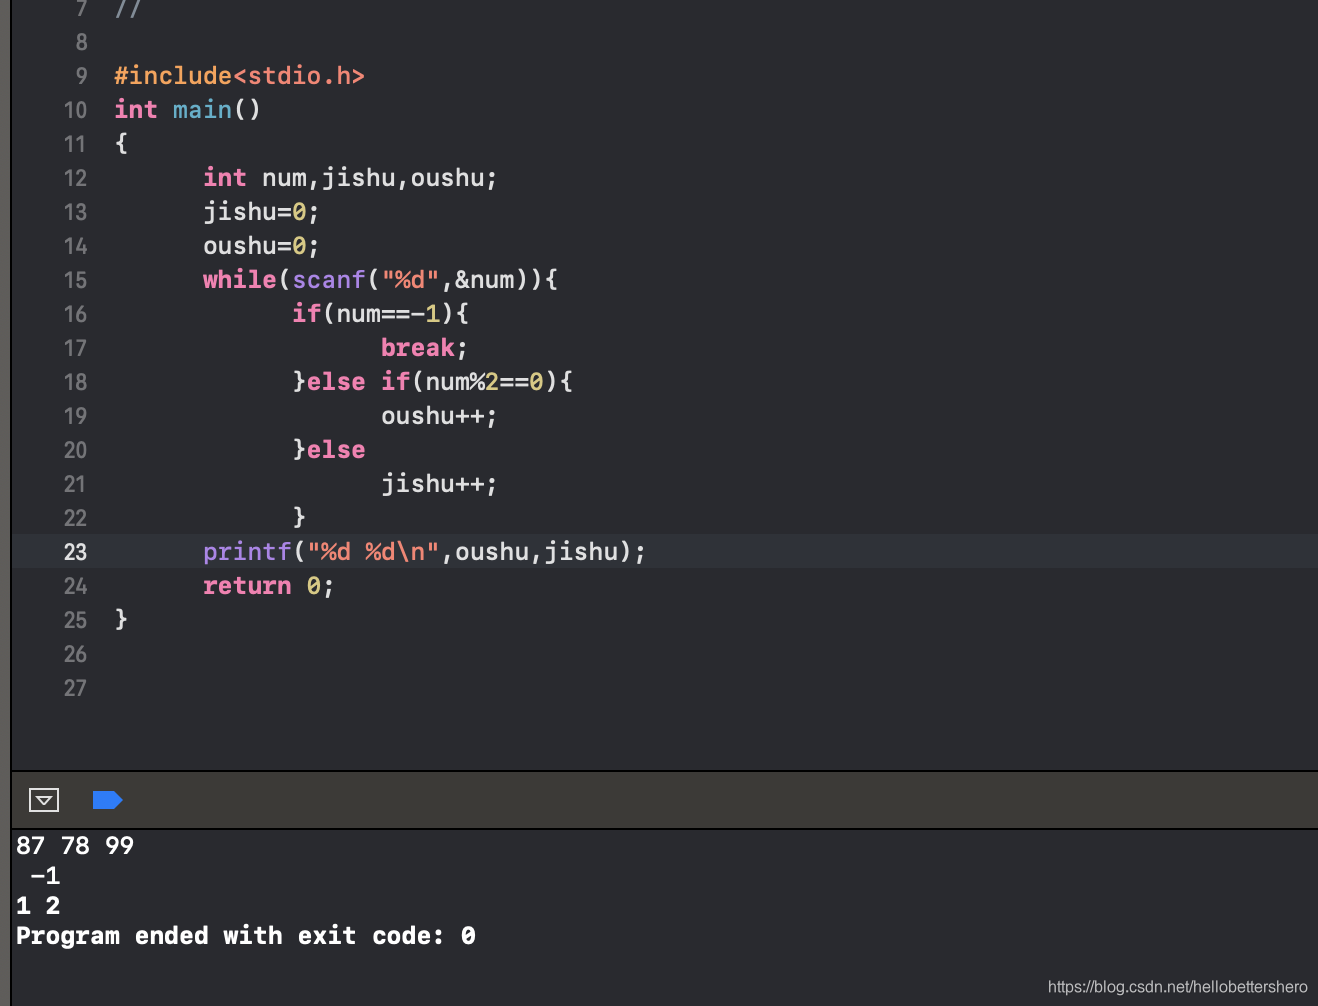
Task: Click the console output 1 2
Action: [38, 906]
